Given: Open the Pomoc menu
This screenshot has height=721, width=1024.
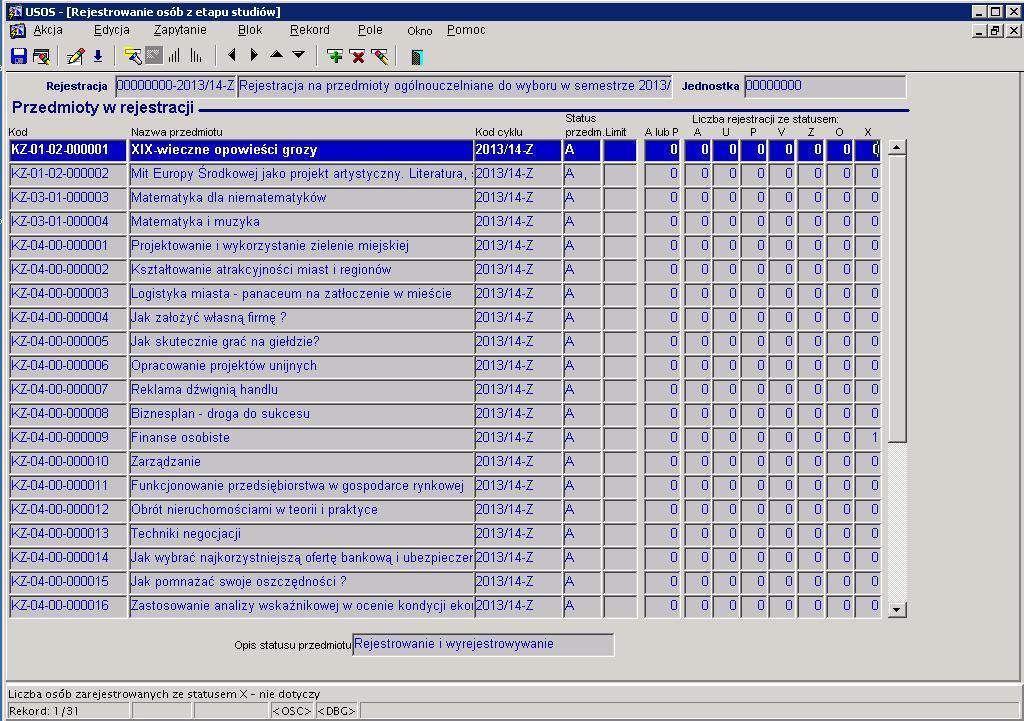Looking at the screenshot, I should click(466, 30).
